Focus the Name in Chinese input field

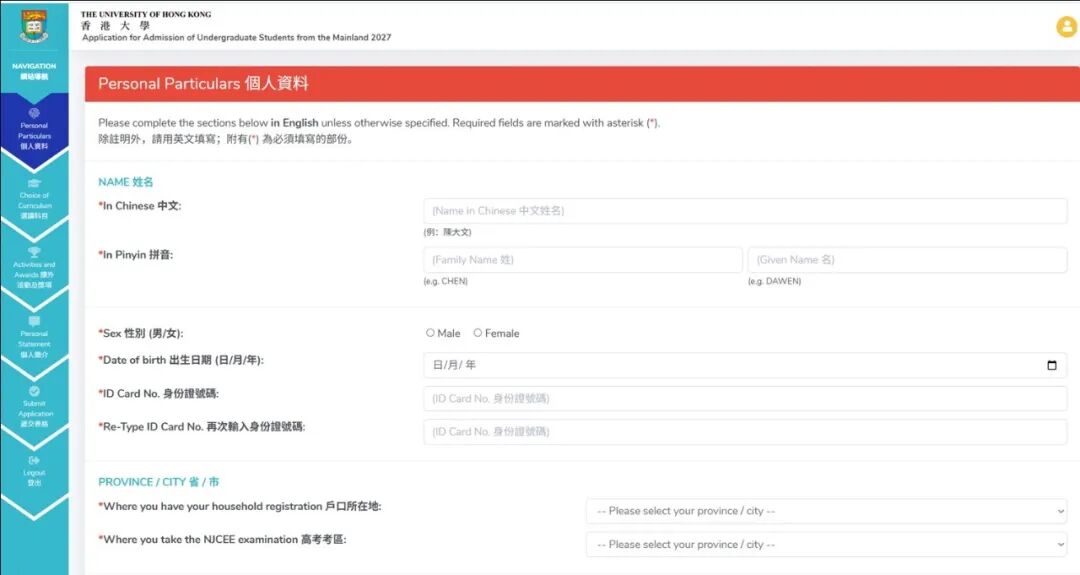(745, 211)
